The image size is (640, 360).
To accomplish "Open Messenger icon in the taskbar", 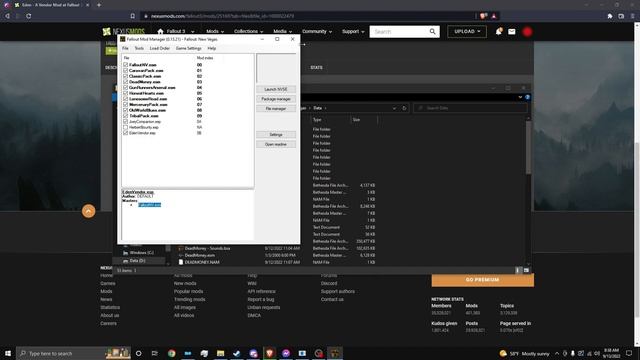I will 286,353.
